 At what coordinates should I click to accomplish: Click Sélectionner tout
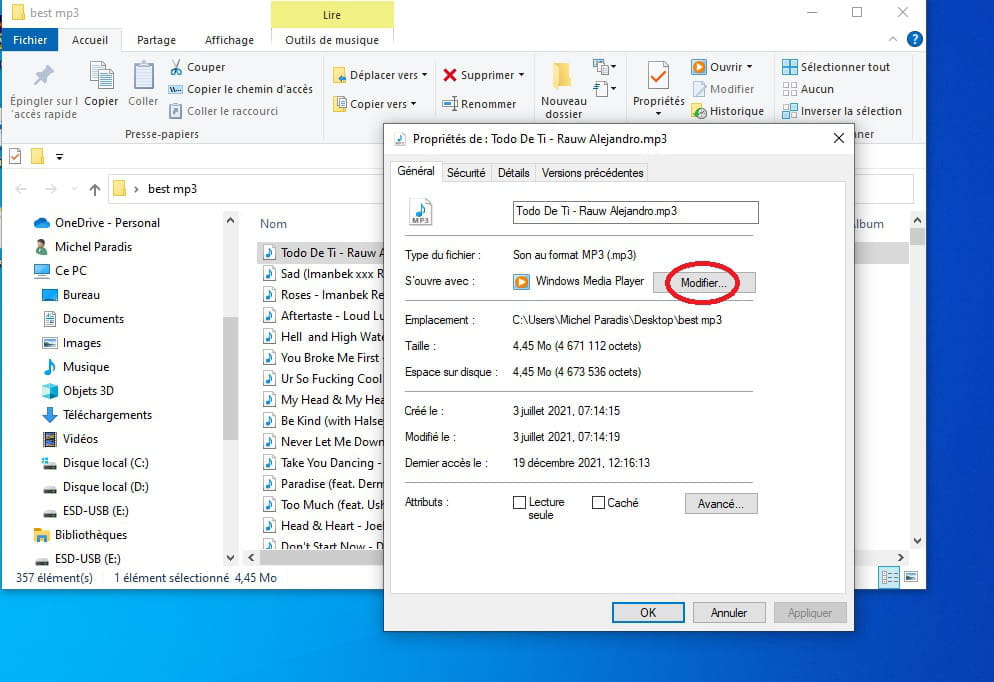click(x=836, y=67)
